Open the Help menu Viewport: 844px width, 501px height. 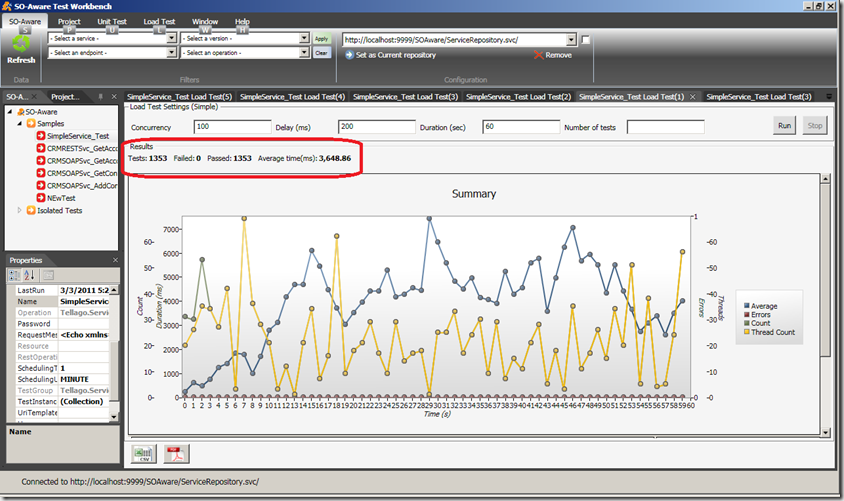pos(242,22)
